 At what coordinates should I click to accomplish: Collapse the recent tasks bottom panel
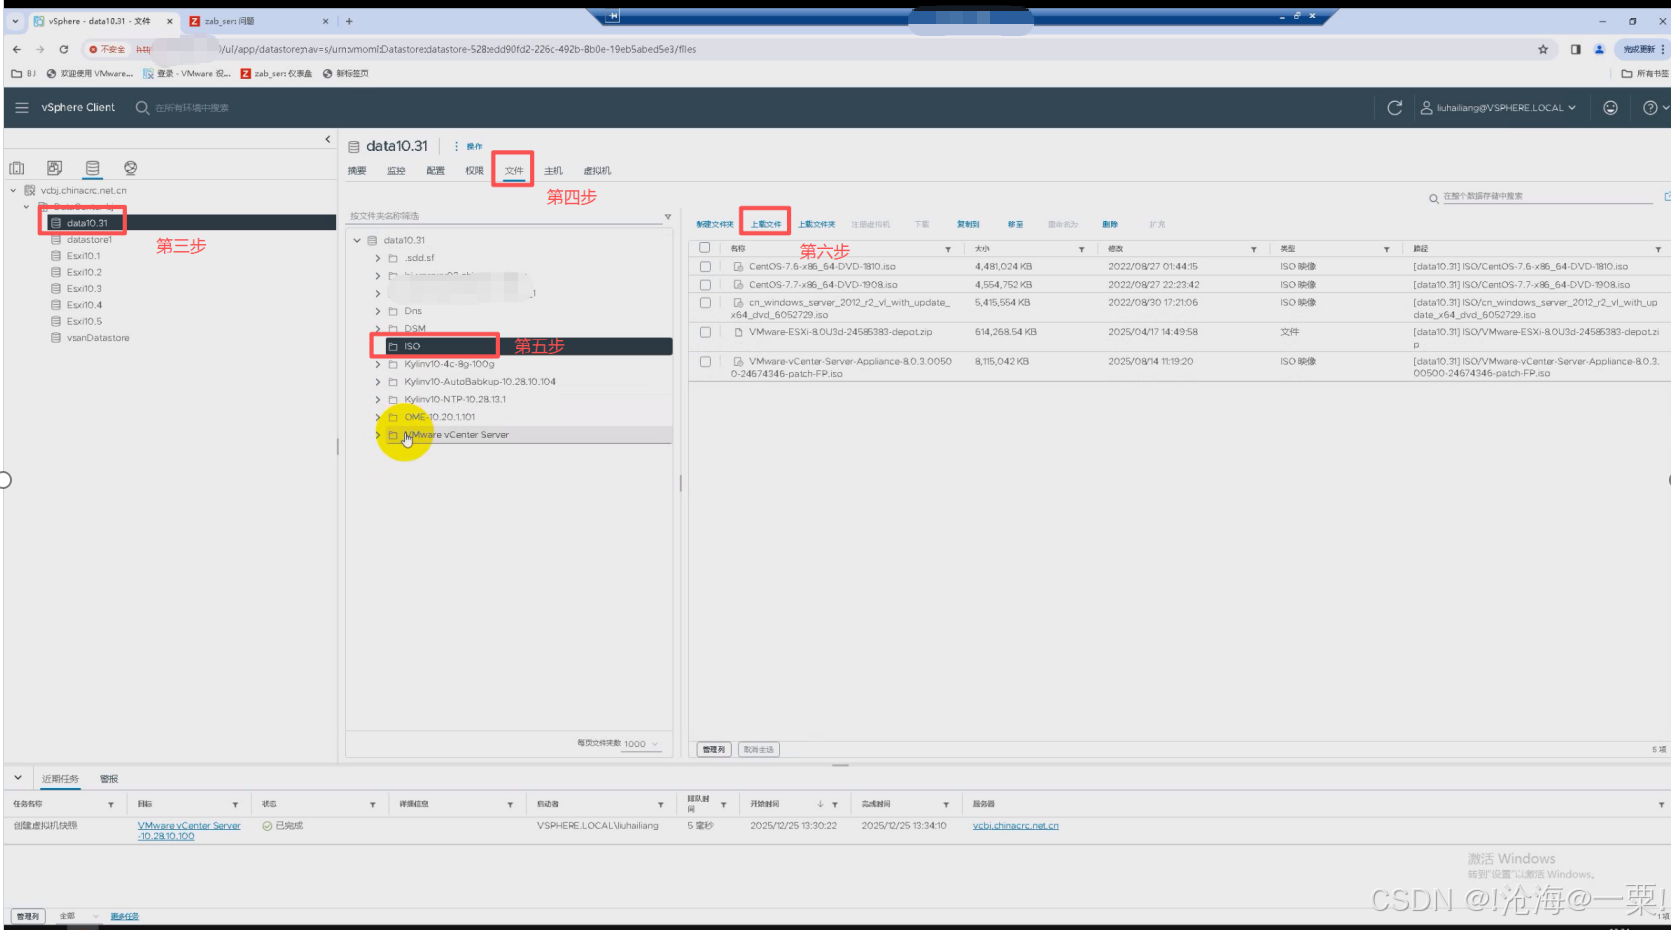point(17,778)
